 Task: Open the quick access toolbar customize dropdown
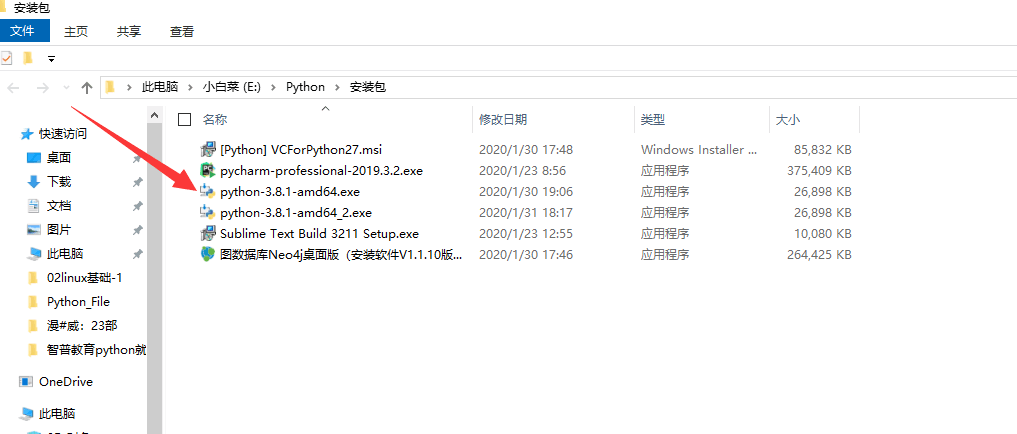tap(51, 59)
